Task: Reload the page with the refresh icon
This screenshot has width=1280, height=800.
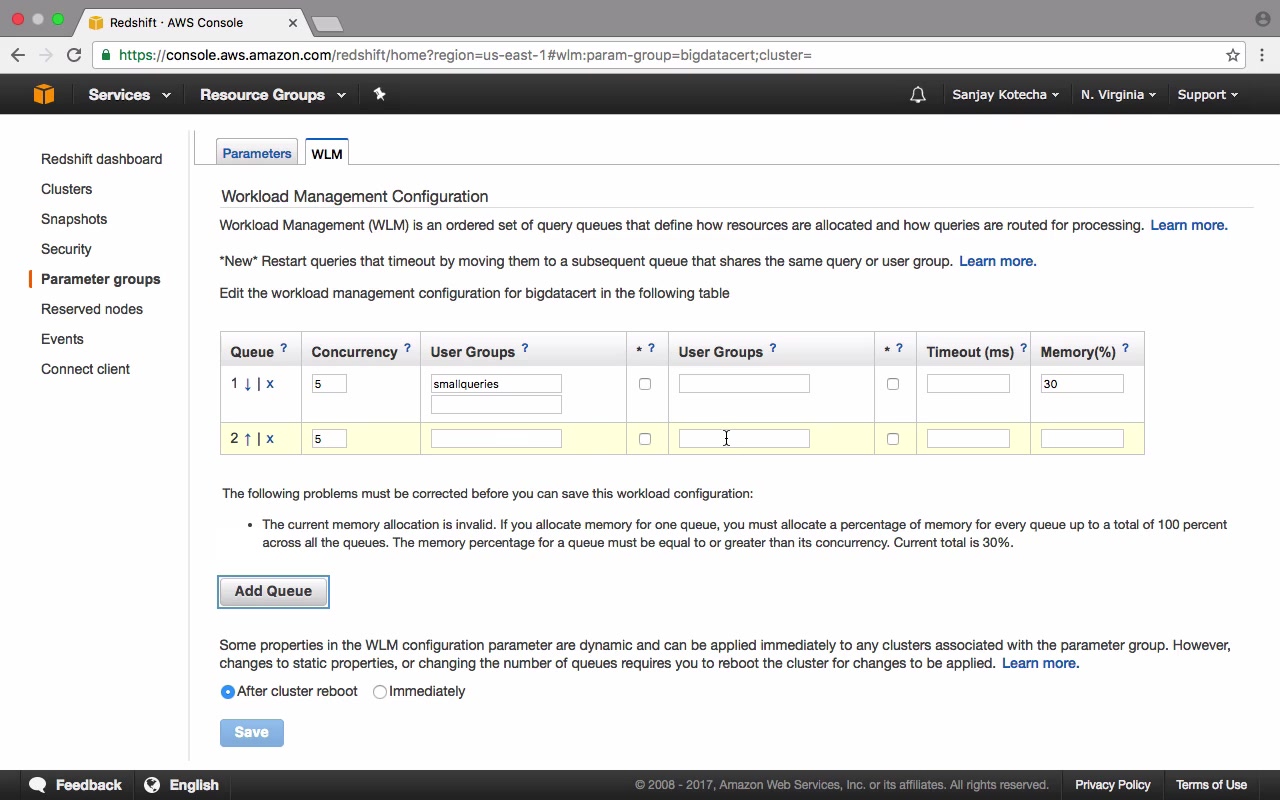Action: click(74, 55)
